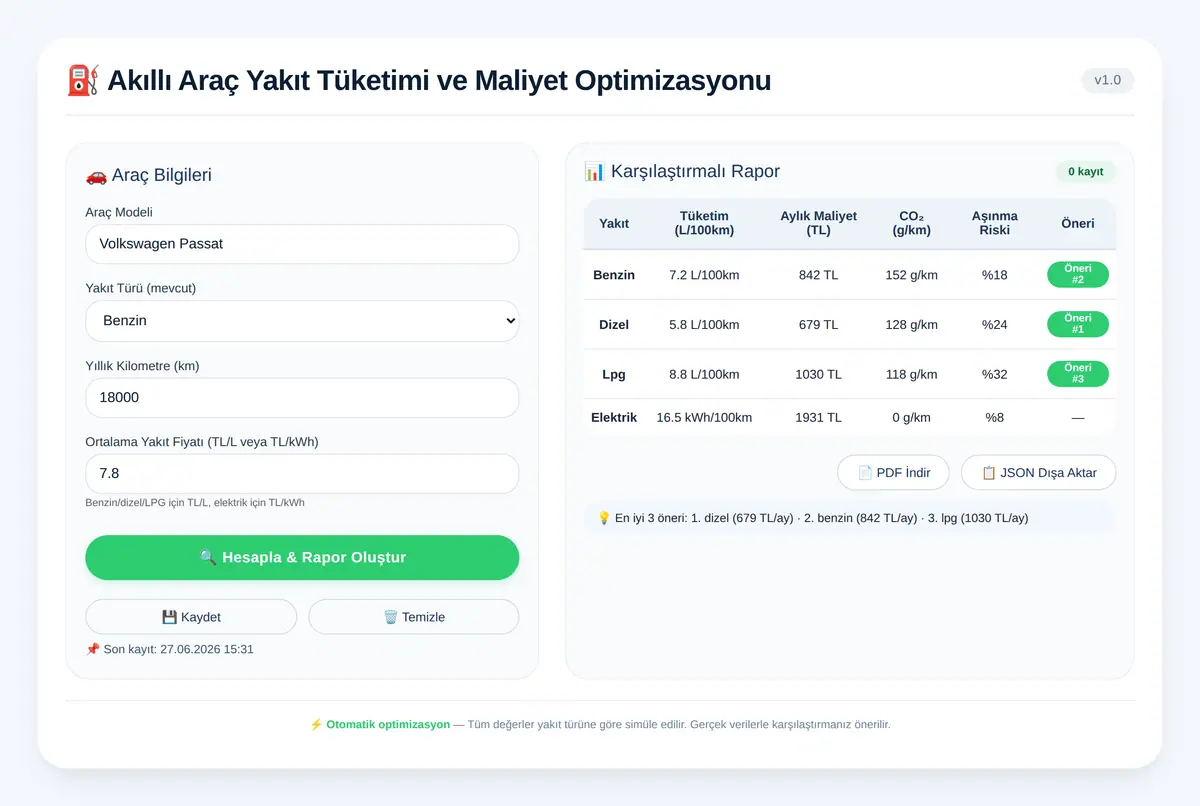Click the %32 risk cell
Image resolution: width=1200 pixels, height=806 pixels.
click(x=995, y=374)
